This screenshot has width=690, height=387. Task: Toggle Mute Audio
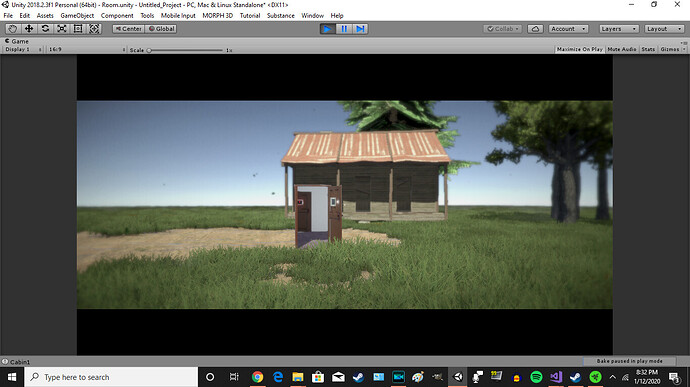tap(621, 49)
